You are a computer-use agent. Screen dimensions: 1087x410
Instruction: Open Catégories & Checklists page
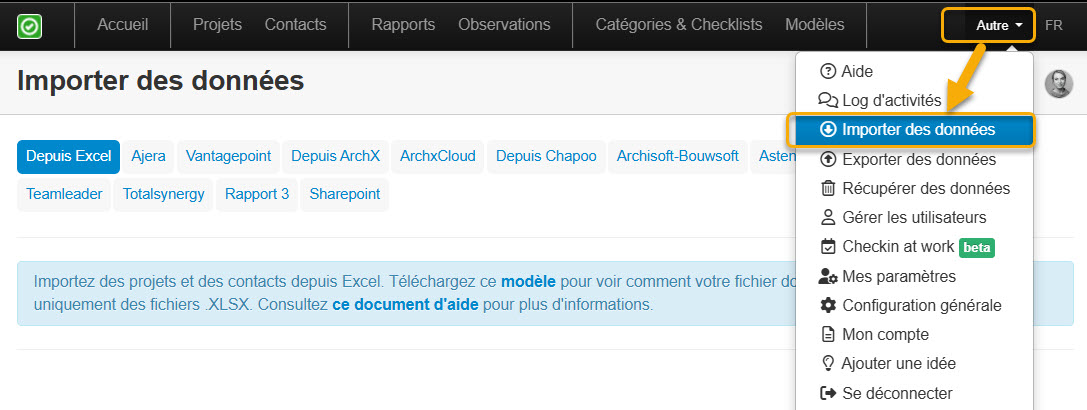[x=679, y=25]
